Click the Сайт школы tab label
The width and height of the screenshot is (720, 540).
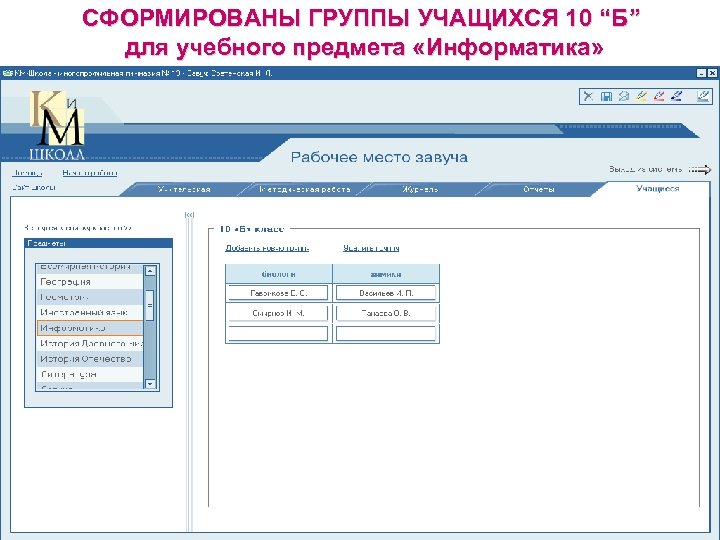(x=34, y=187)
